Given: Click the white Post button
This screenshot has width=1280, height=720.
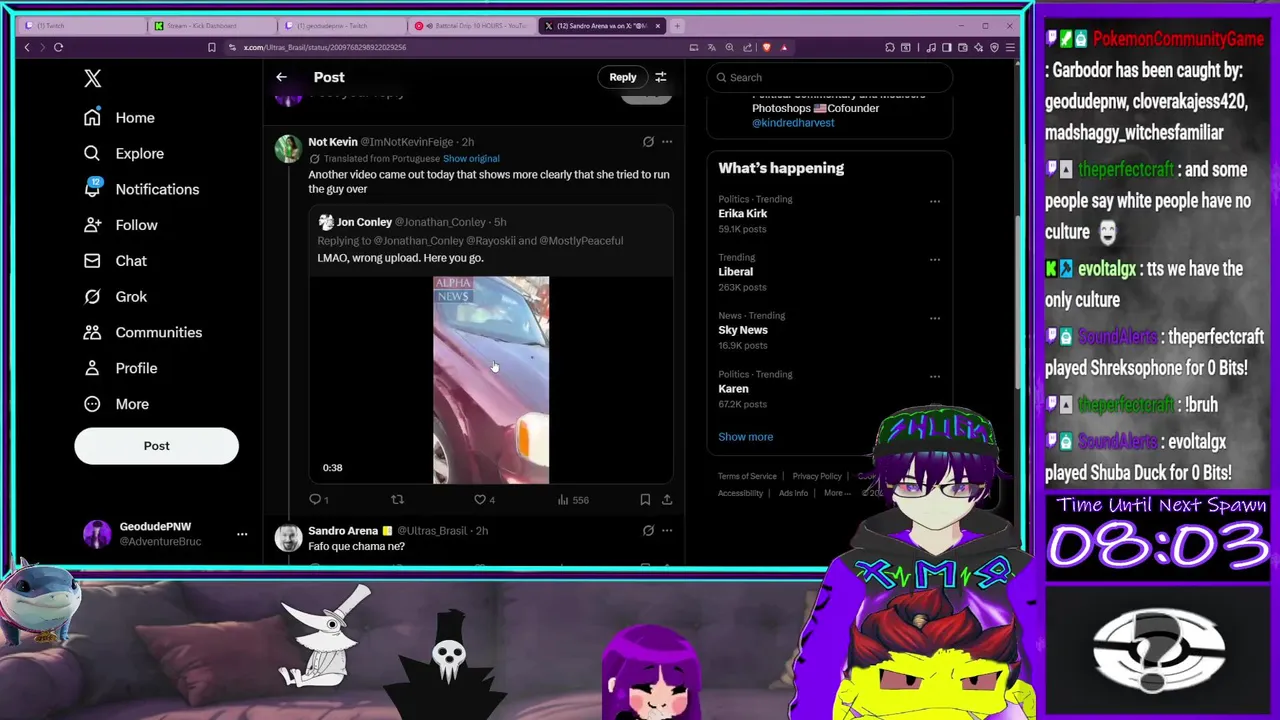Looking at the screenshot, I should (x=156, y=446).
